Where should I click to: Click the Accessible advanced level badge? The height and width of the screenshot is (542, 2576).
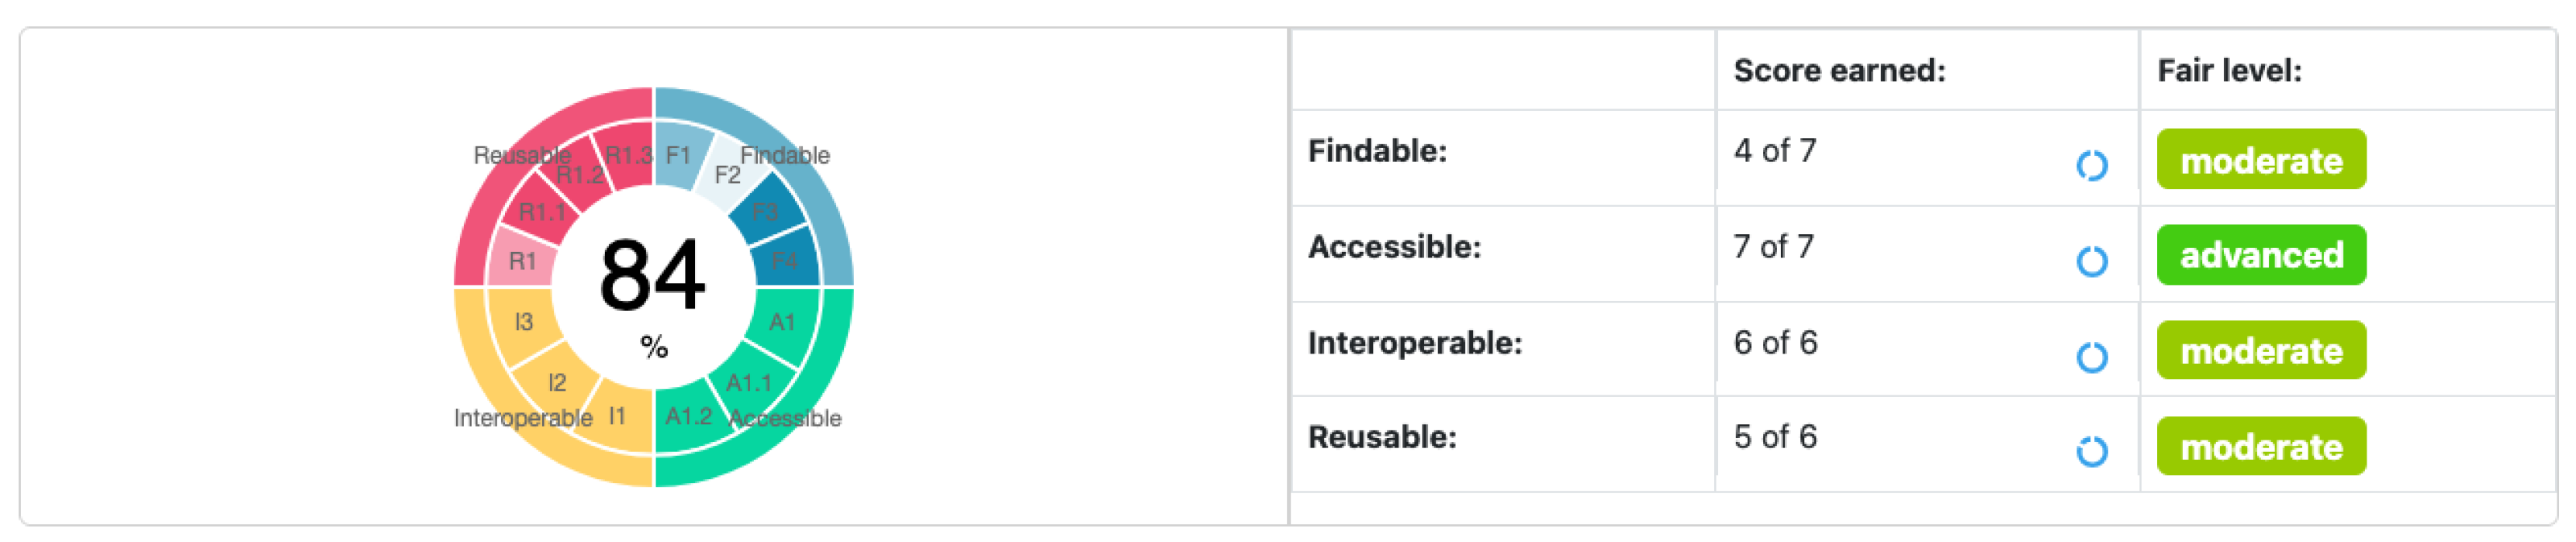[x=2260, y=255]
